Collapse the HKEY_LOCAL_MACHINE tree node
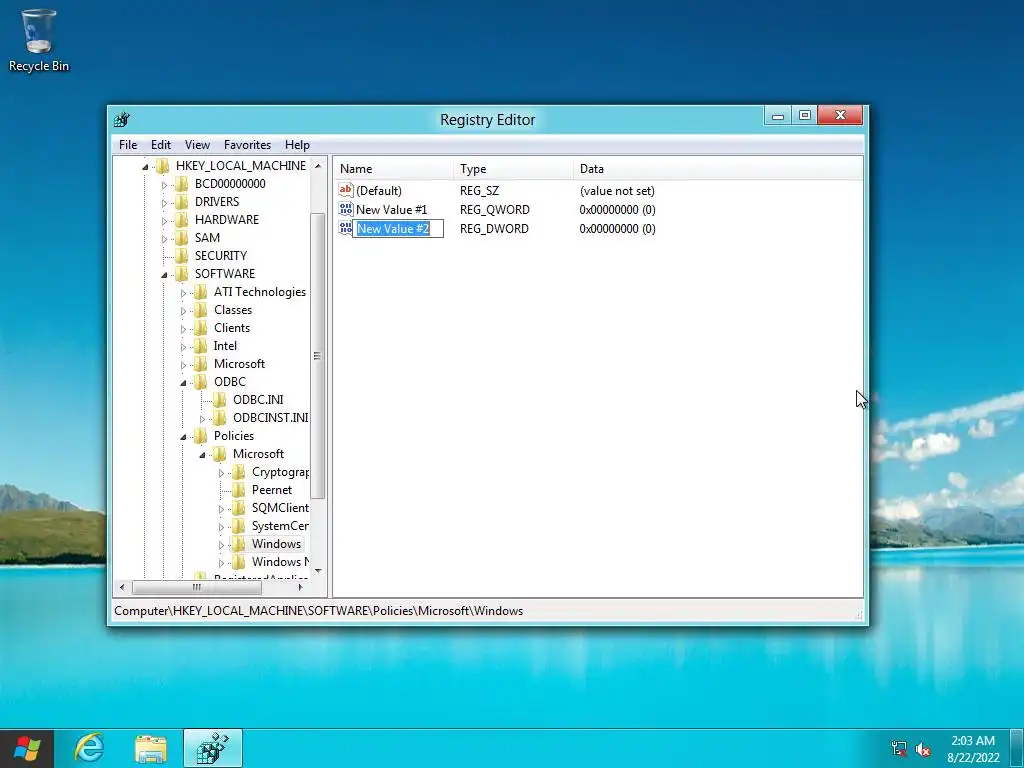 146,167
